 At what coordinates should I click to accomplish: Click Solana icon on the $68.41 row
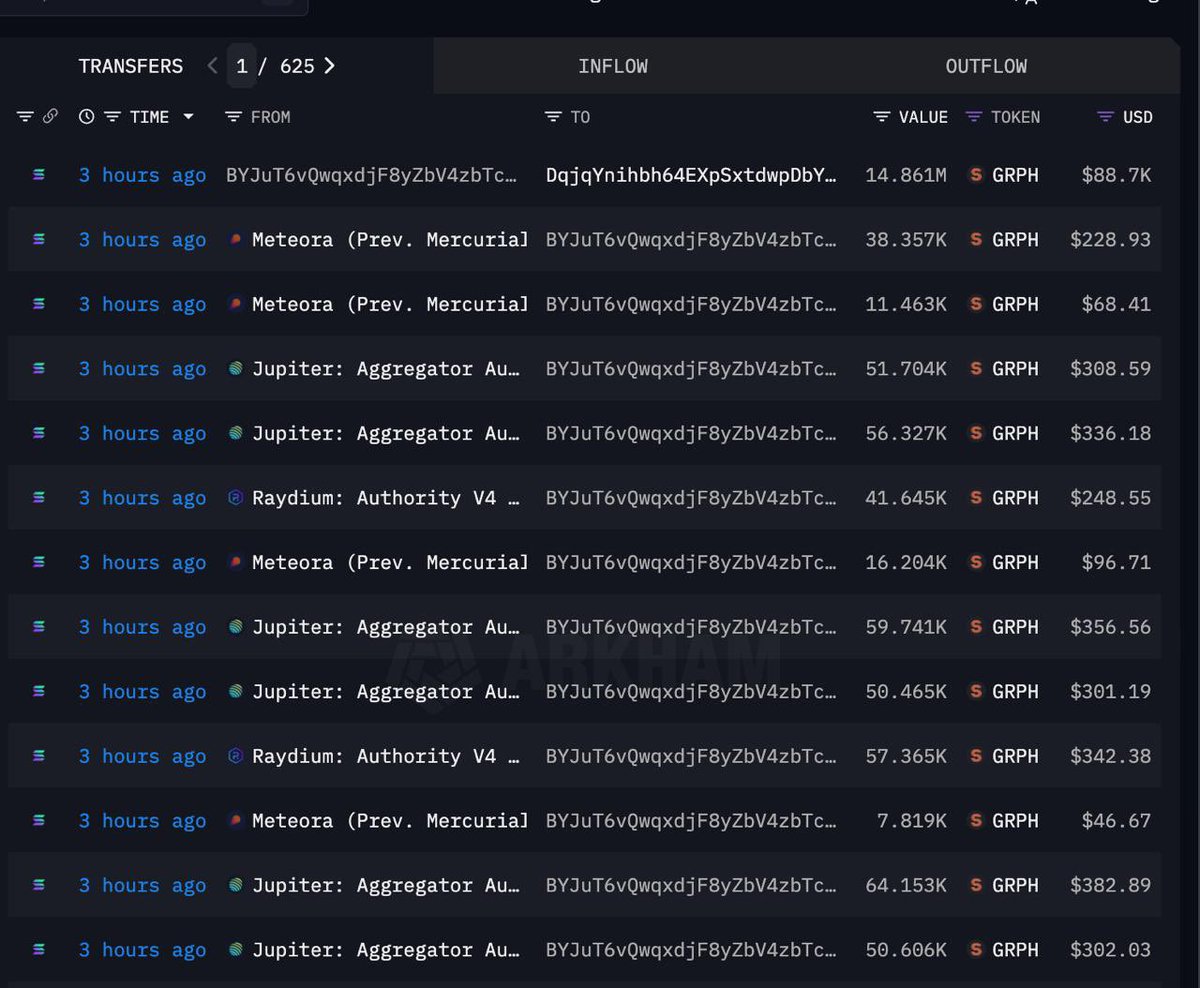coord(38,304)
